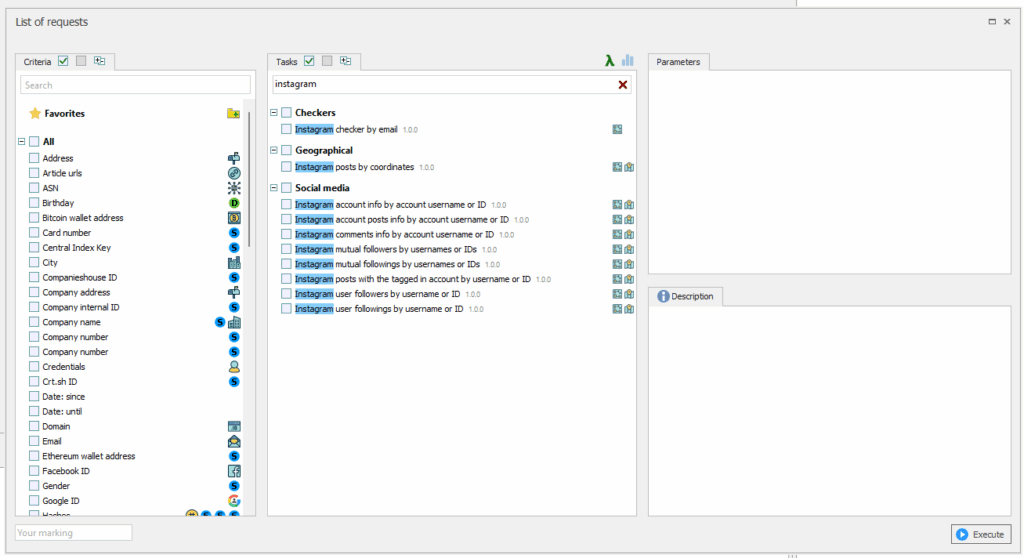1024x558 pixels.
Task: Clear the instagram search with red X
Action: 622,84
